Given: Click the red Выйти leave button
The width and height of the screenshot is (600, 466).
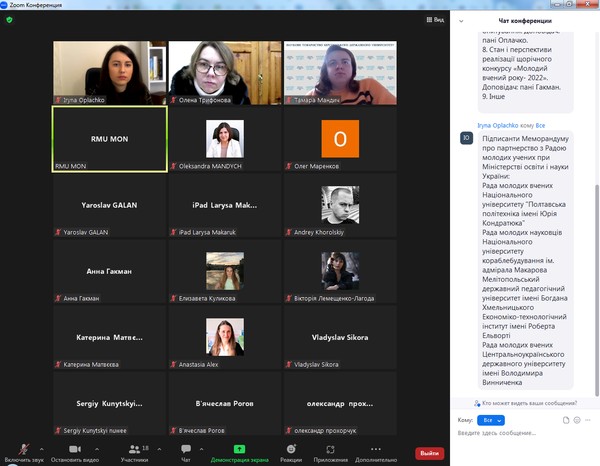Looking at the screenshot, I should [x=429, y=453].
